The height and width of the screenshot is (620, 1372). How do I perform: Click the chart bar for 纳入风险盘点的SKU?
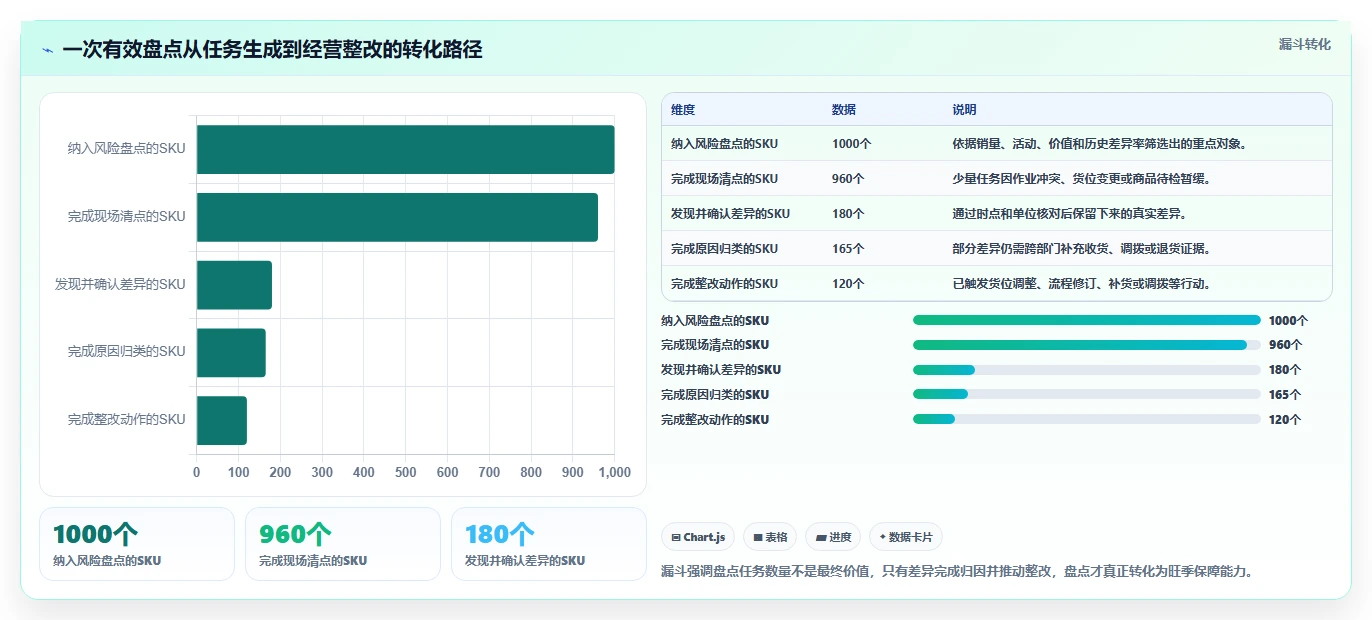tap(405, 149)
